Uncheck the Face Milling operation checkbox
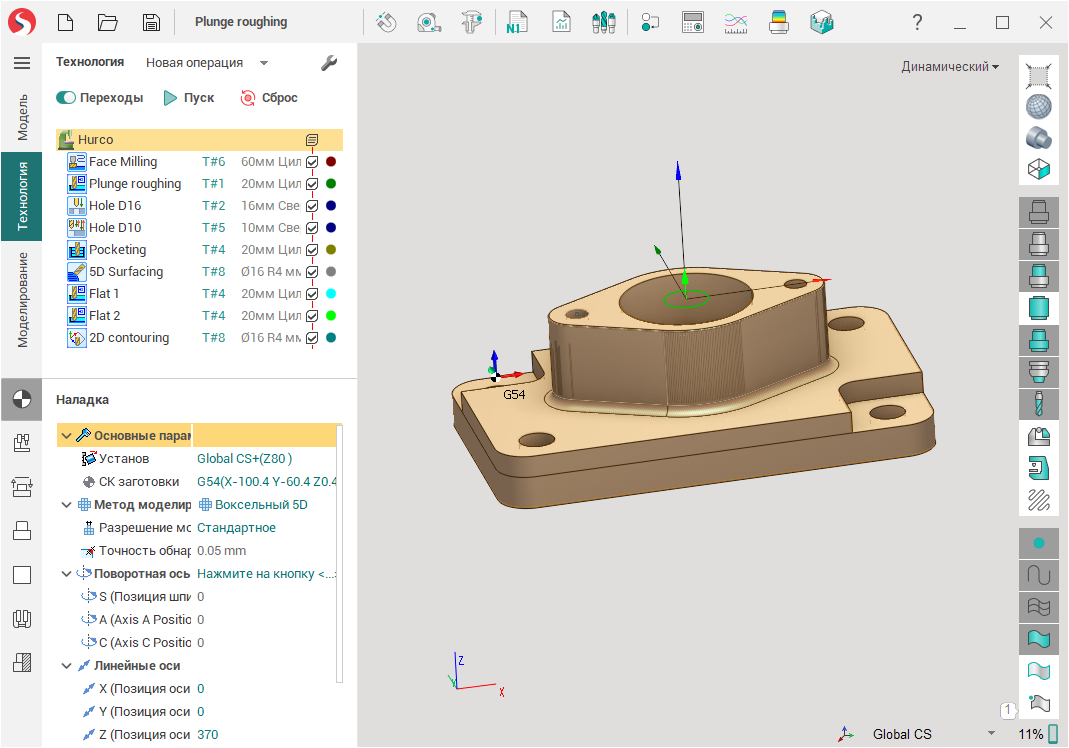The height and width of the screenshot is (748, 1069). click(x=312, y=162)
